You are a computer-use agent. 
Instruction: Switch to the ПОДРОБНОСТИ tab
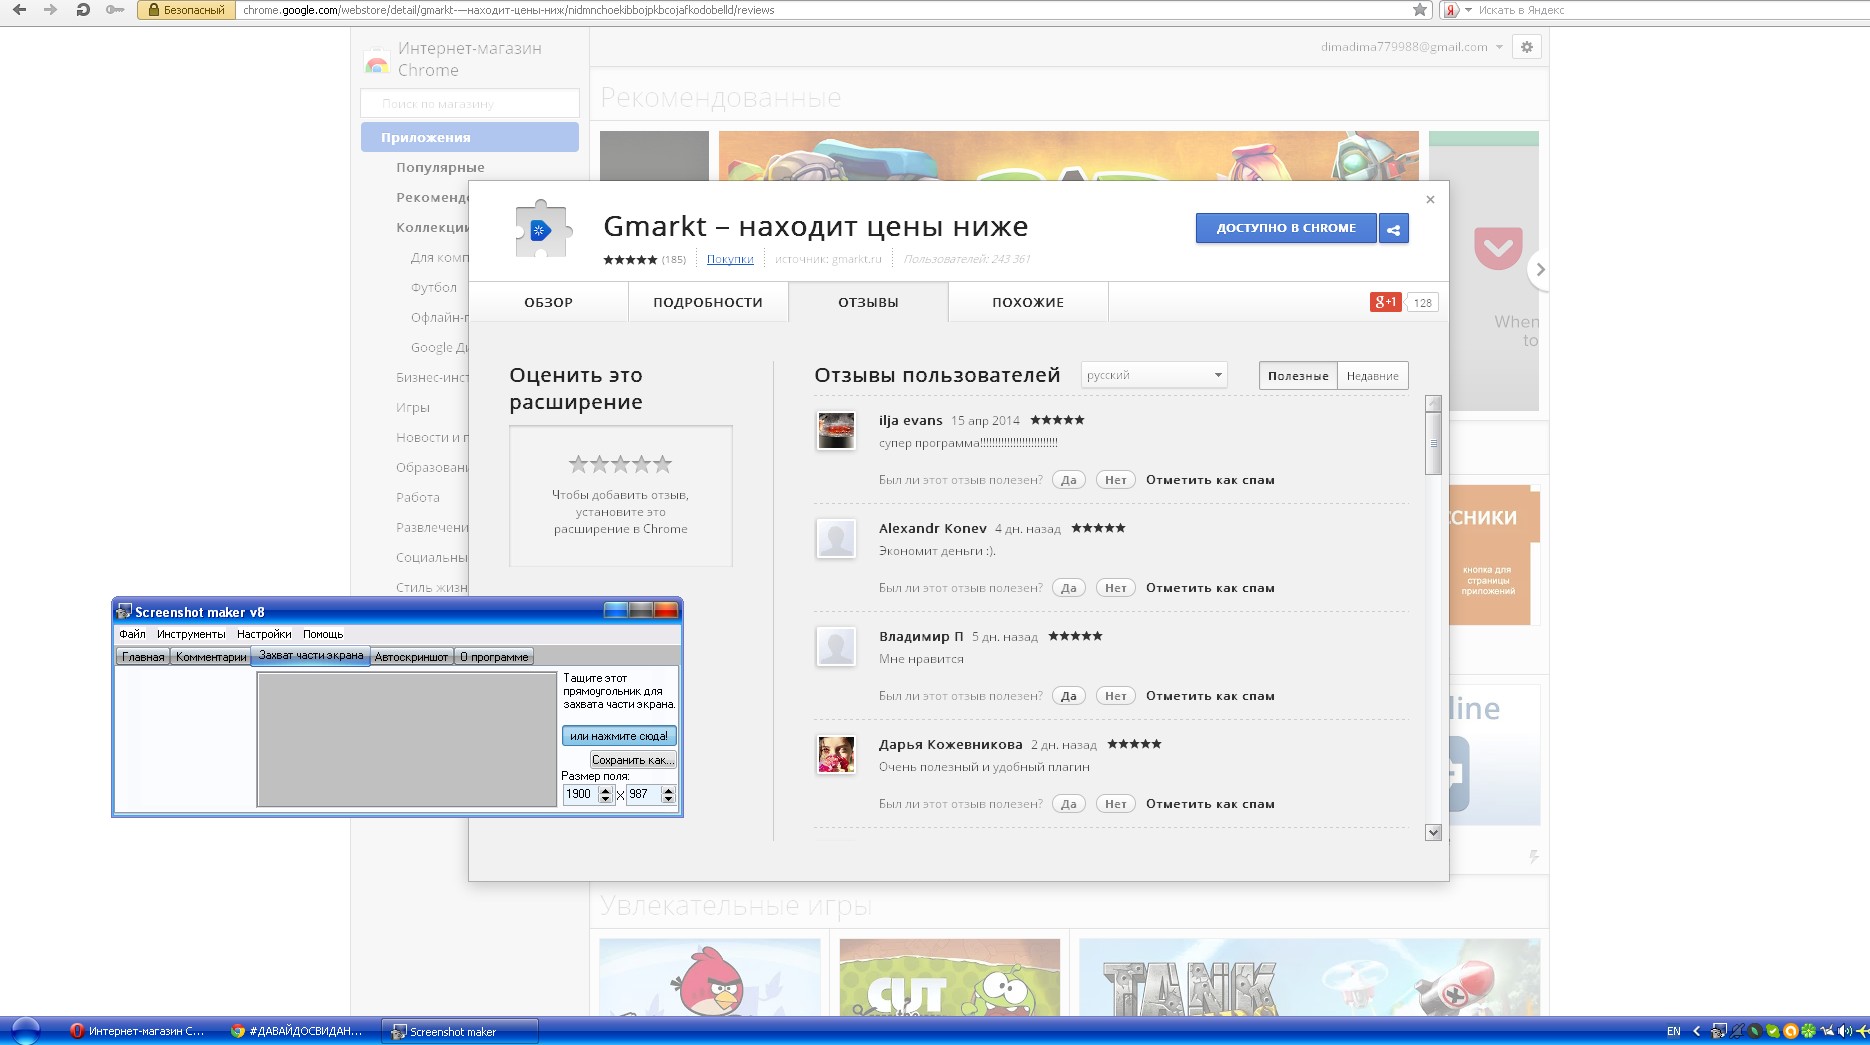(708, 302)
